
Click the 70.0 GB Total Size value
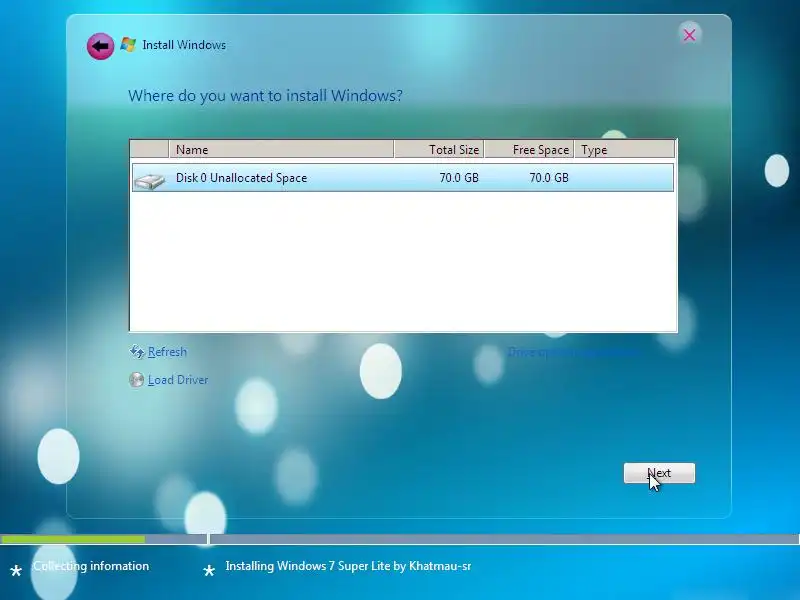click(459, 178)
